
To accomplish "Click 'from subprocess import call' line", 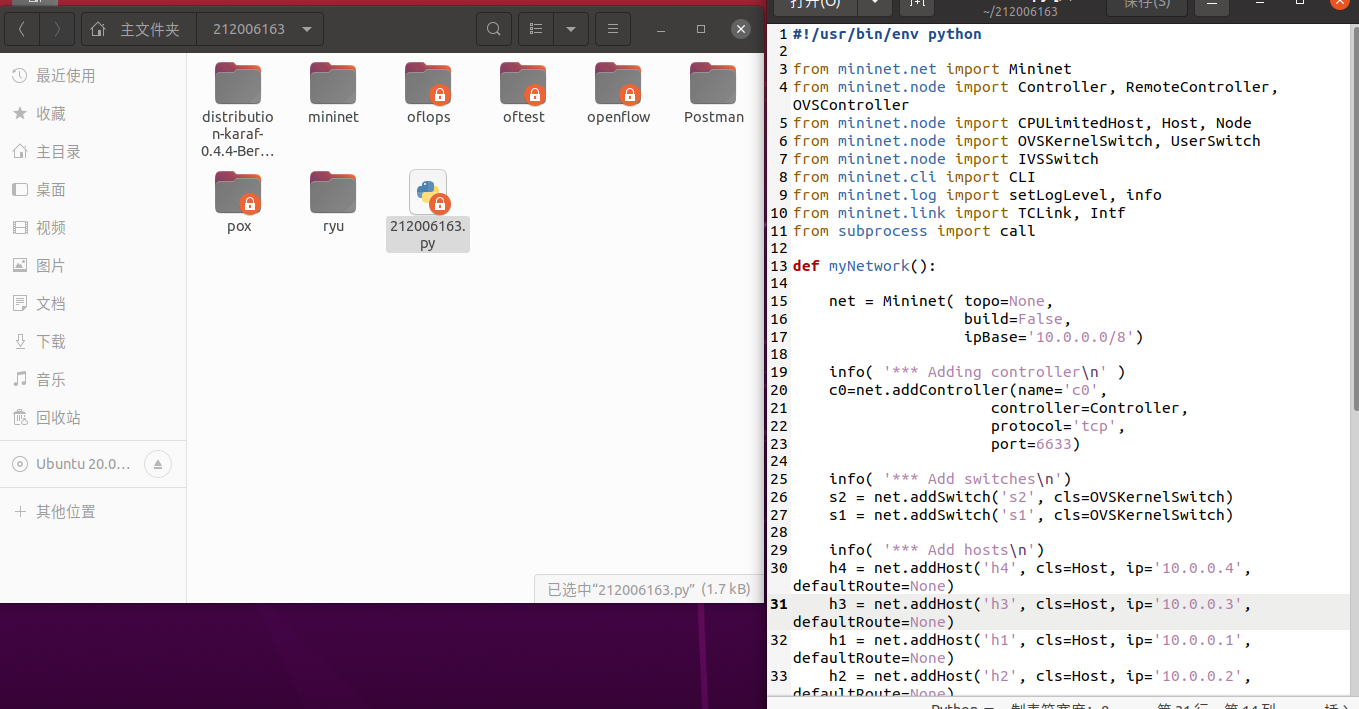I will (914, 231).
